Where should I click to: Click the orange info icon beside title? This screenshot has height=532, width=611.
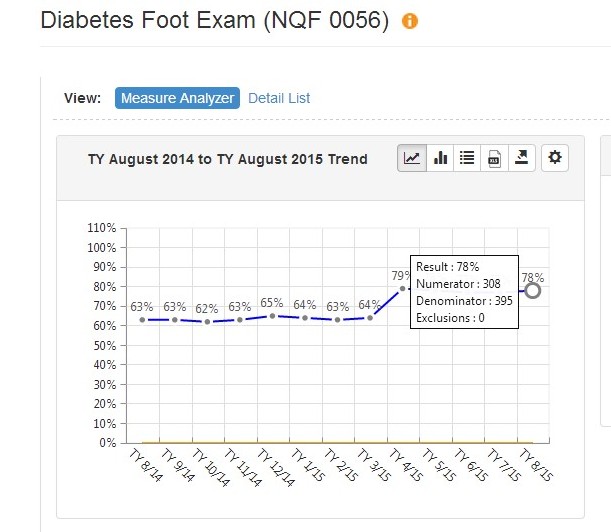tap(410, 22)
